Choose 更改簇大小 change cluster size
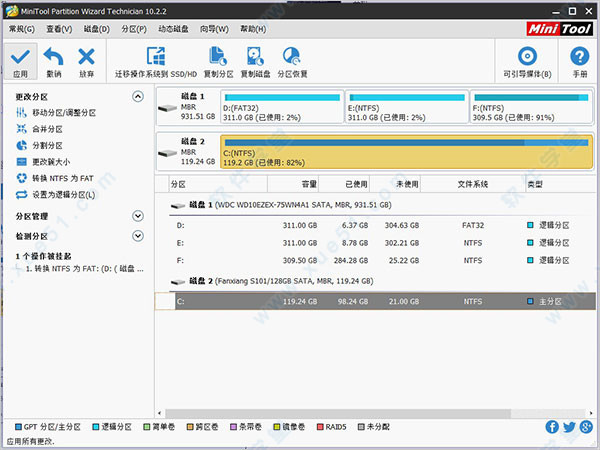600x450 pixels. click(x=43, y=162)
